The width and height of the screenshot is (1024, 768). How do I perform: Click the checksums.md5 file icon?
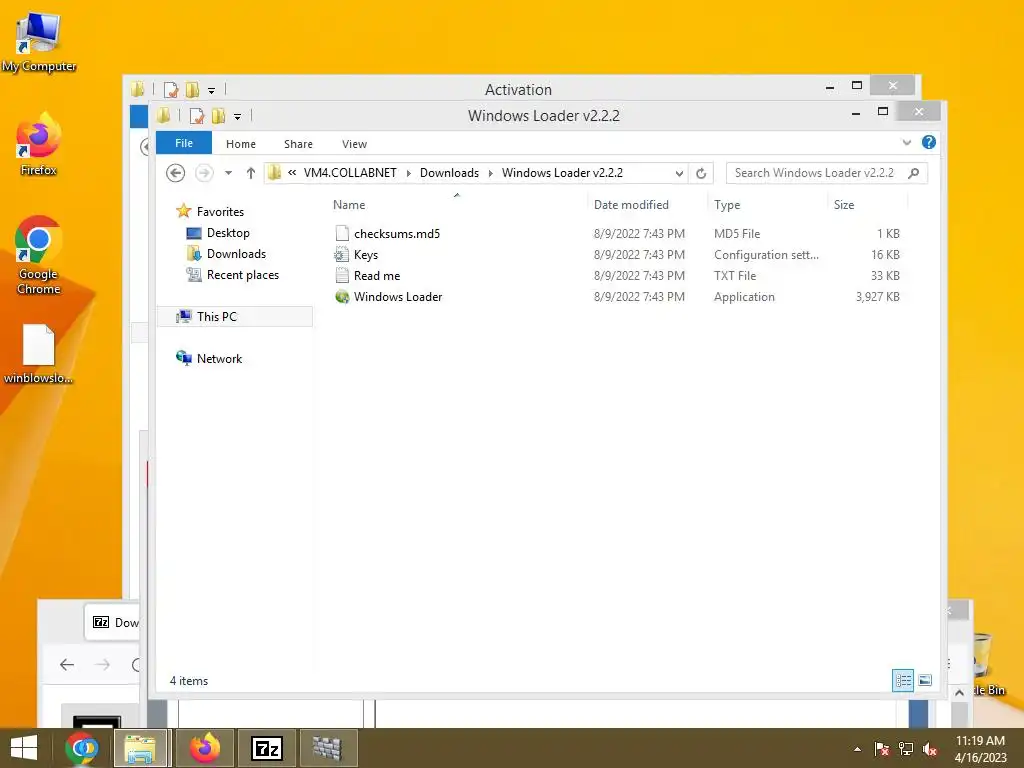click(342, 234)
